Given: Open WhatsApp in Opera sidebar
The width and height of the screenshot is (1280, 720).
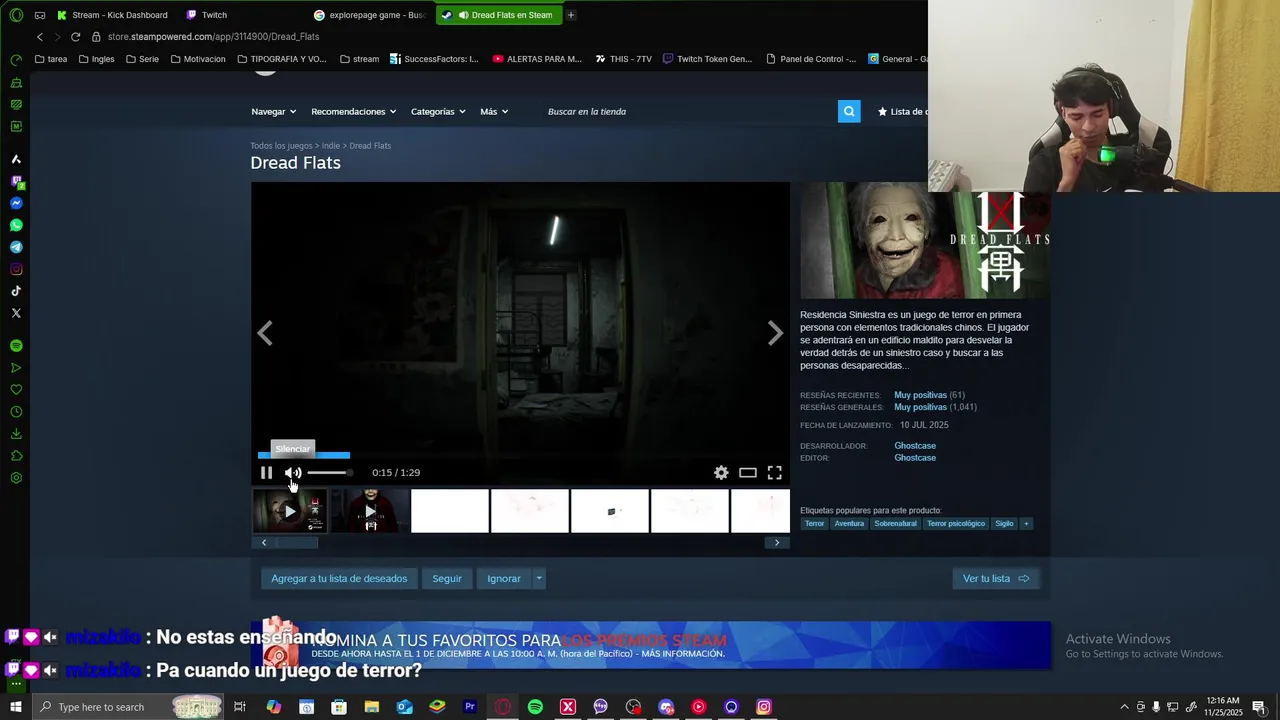Looking at the screenshot, I should [x=16, y=225].
